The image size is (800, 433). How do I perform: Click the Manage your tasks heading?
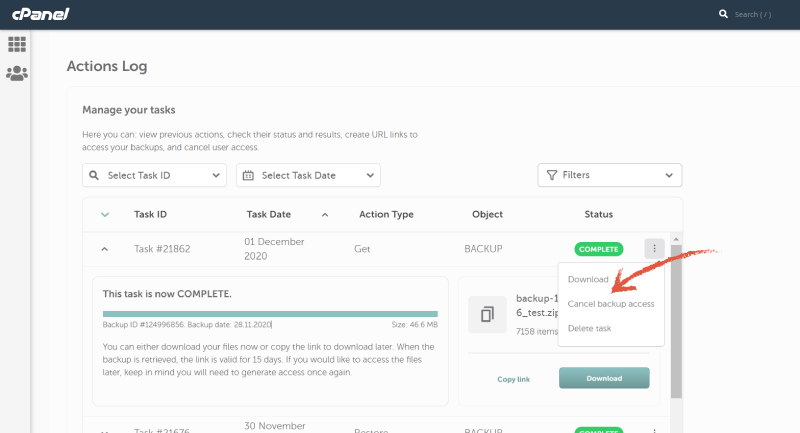click(129, 110)
